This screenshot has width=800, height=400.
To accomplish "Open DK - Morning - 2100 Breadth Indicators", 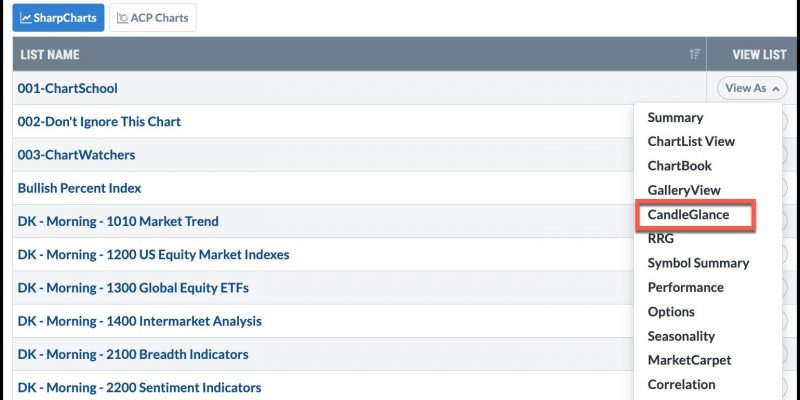I will tap(133, 355).
